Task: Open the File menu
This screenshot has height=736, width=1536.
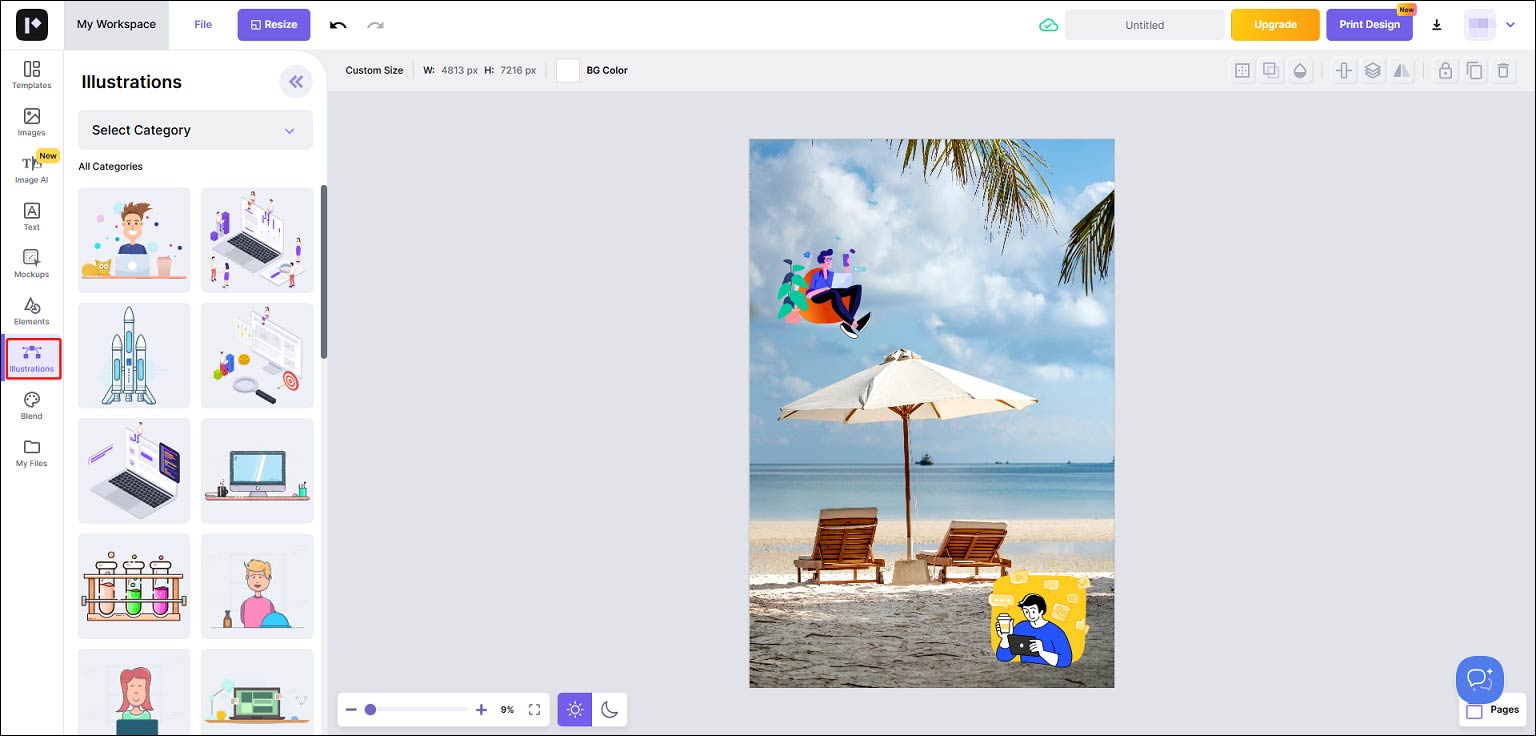Action: pos(203,24)
